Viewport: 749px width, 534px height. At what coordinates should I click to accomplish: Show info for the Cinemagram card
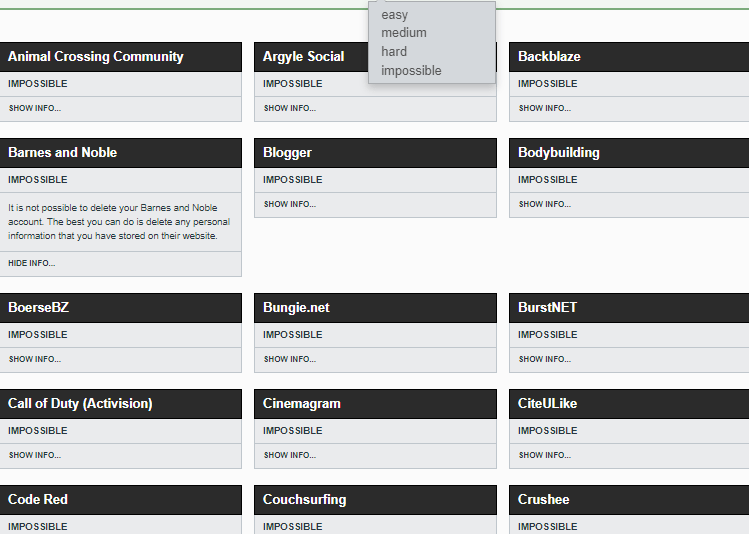click(289, 455)
